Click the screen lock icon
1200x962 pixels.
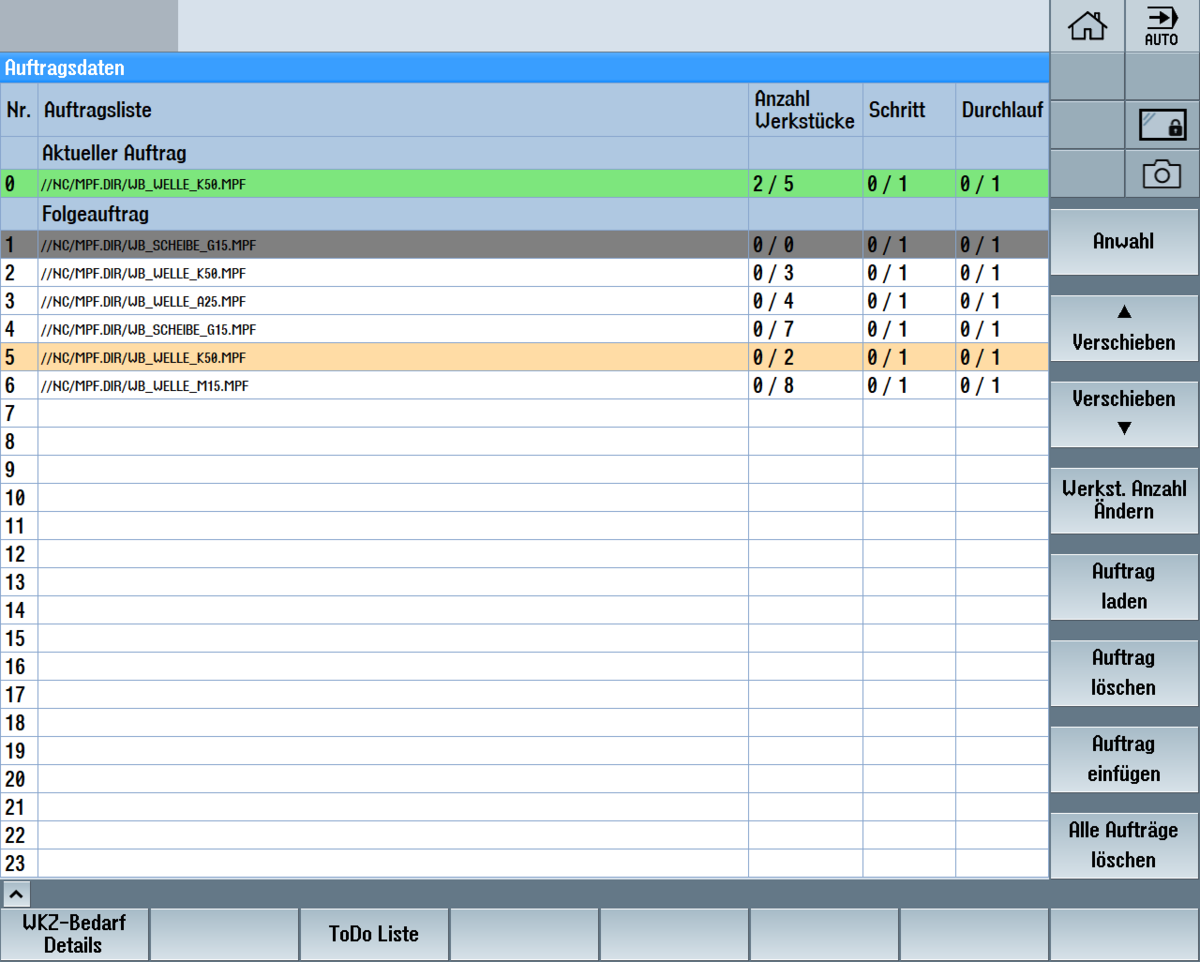point(1161,125)
